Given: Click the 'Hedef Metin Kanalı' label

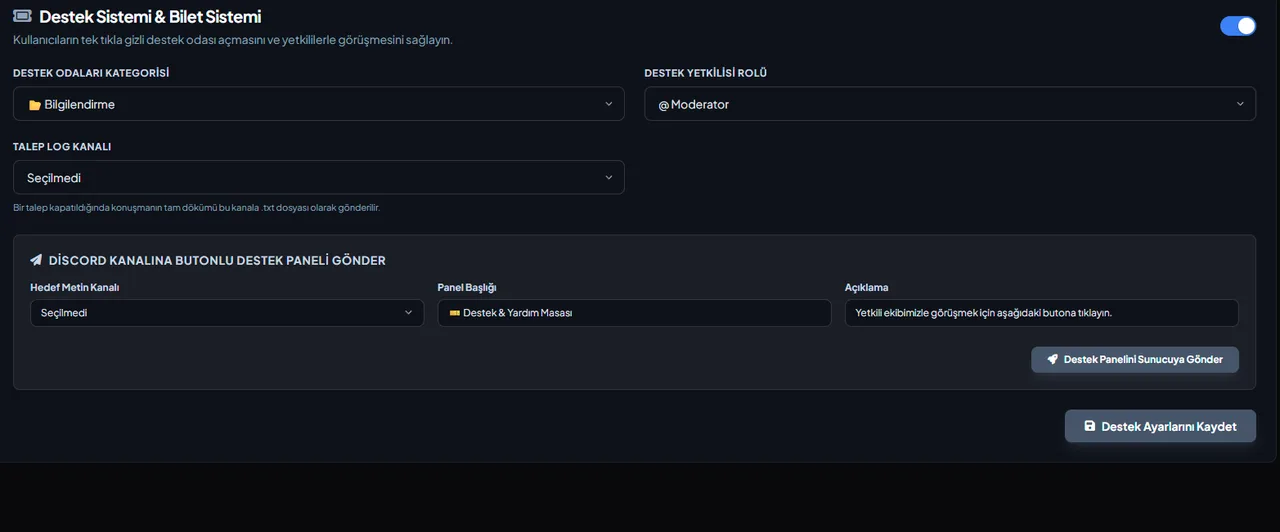Looking at the screenshot, I should [x=75, y=287].
